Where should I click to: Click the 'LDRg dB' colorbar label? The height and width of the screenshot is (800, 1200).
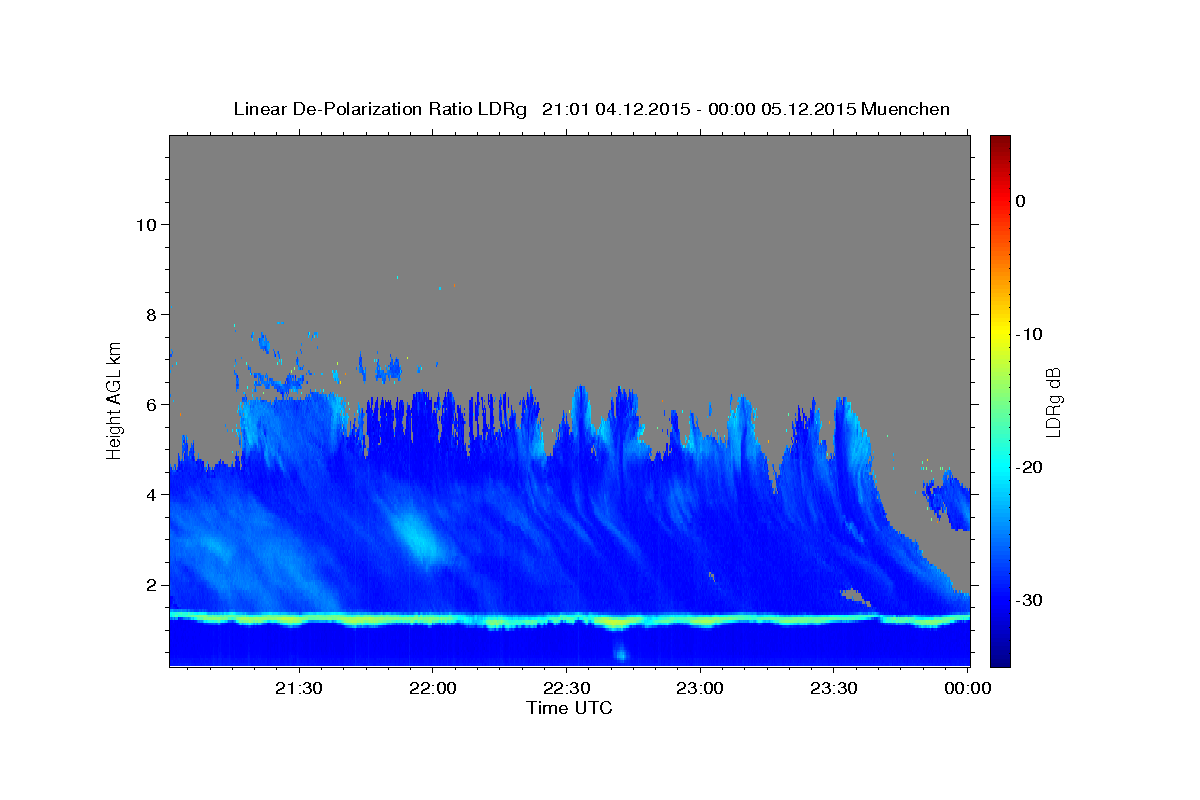1053,402
